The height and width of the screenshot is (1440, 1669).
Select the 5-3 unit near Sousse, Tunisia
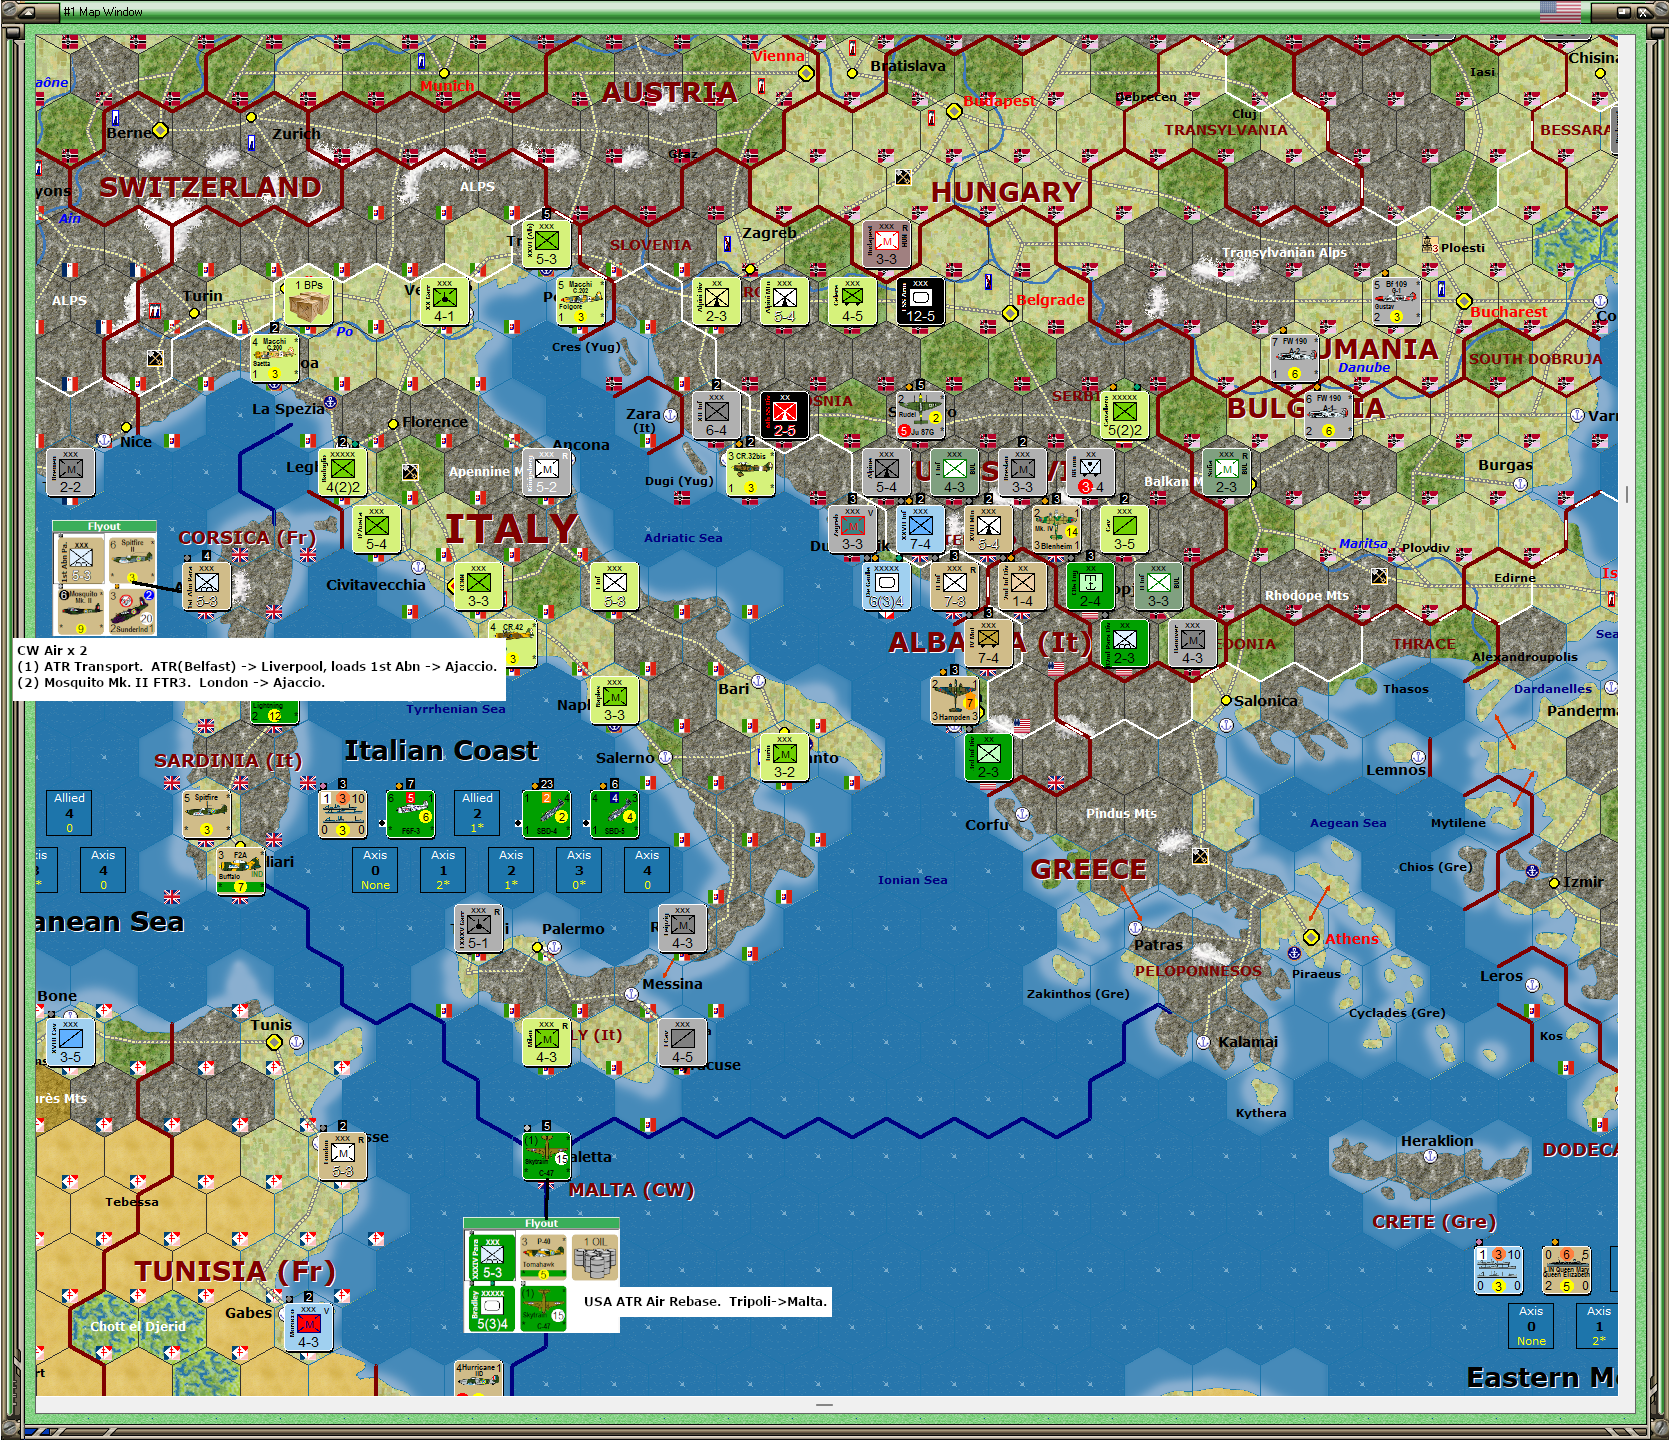pos(342,1155)
